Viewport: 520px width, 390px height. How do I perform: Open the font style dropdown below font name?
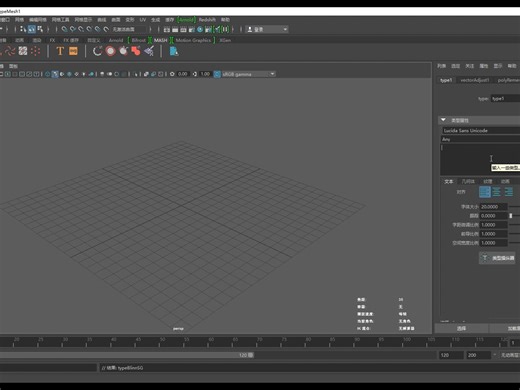[480, 139]
